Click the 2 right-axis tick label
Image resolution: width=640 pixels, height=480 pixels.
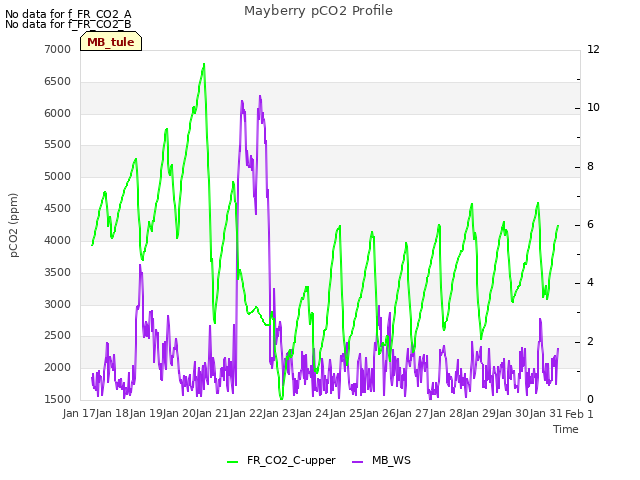(x=590, y=341)
